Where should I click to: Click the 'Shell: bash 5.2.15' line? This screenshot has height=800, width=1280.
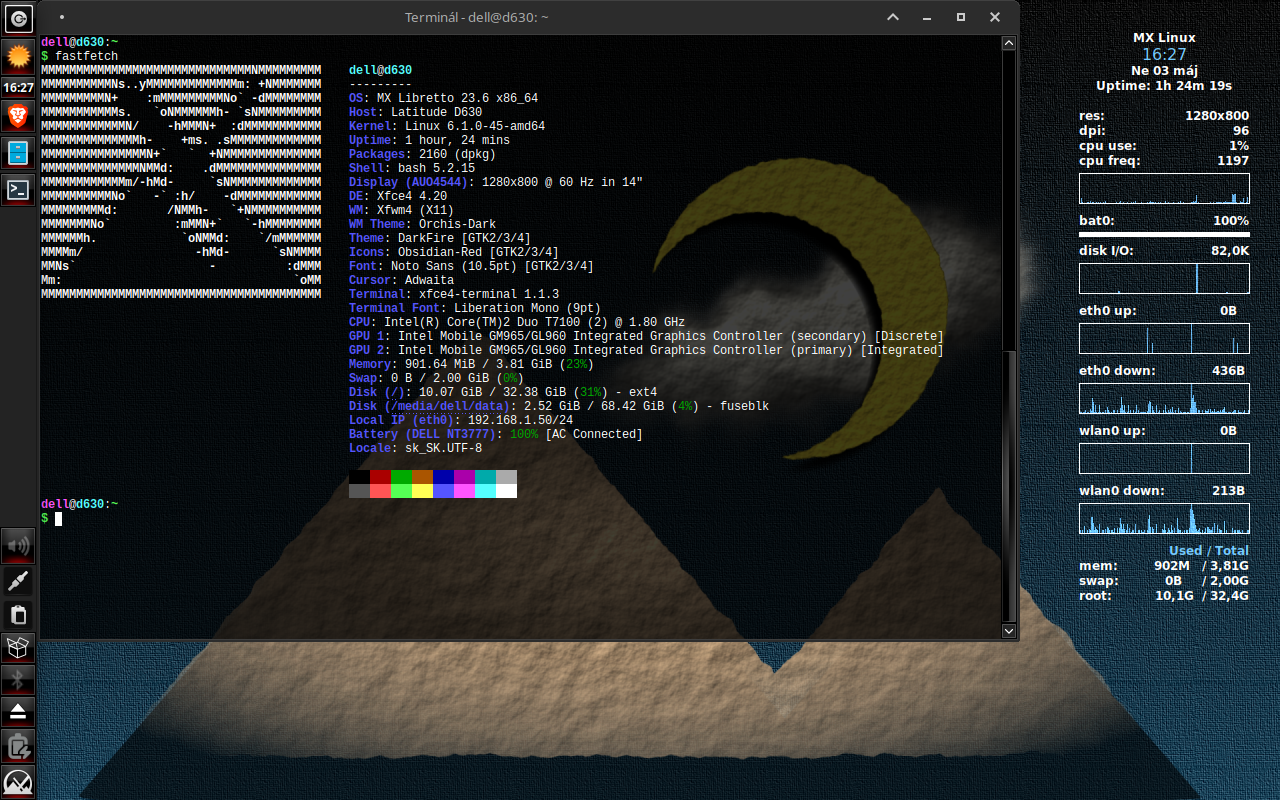click(x=412, y=168)
